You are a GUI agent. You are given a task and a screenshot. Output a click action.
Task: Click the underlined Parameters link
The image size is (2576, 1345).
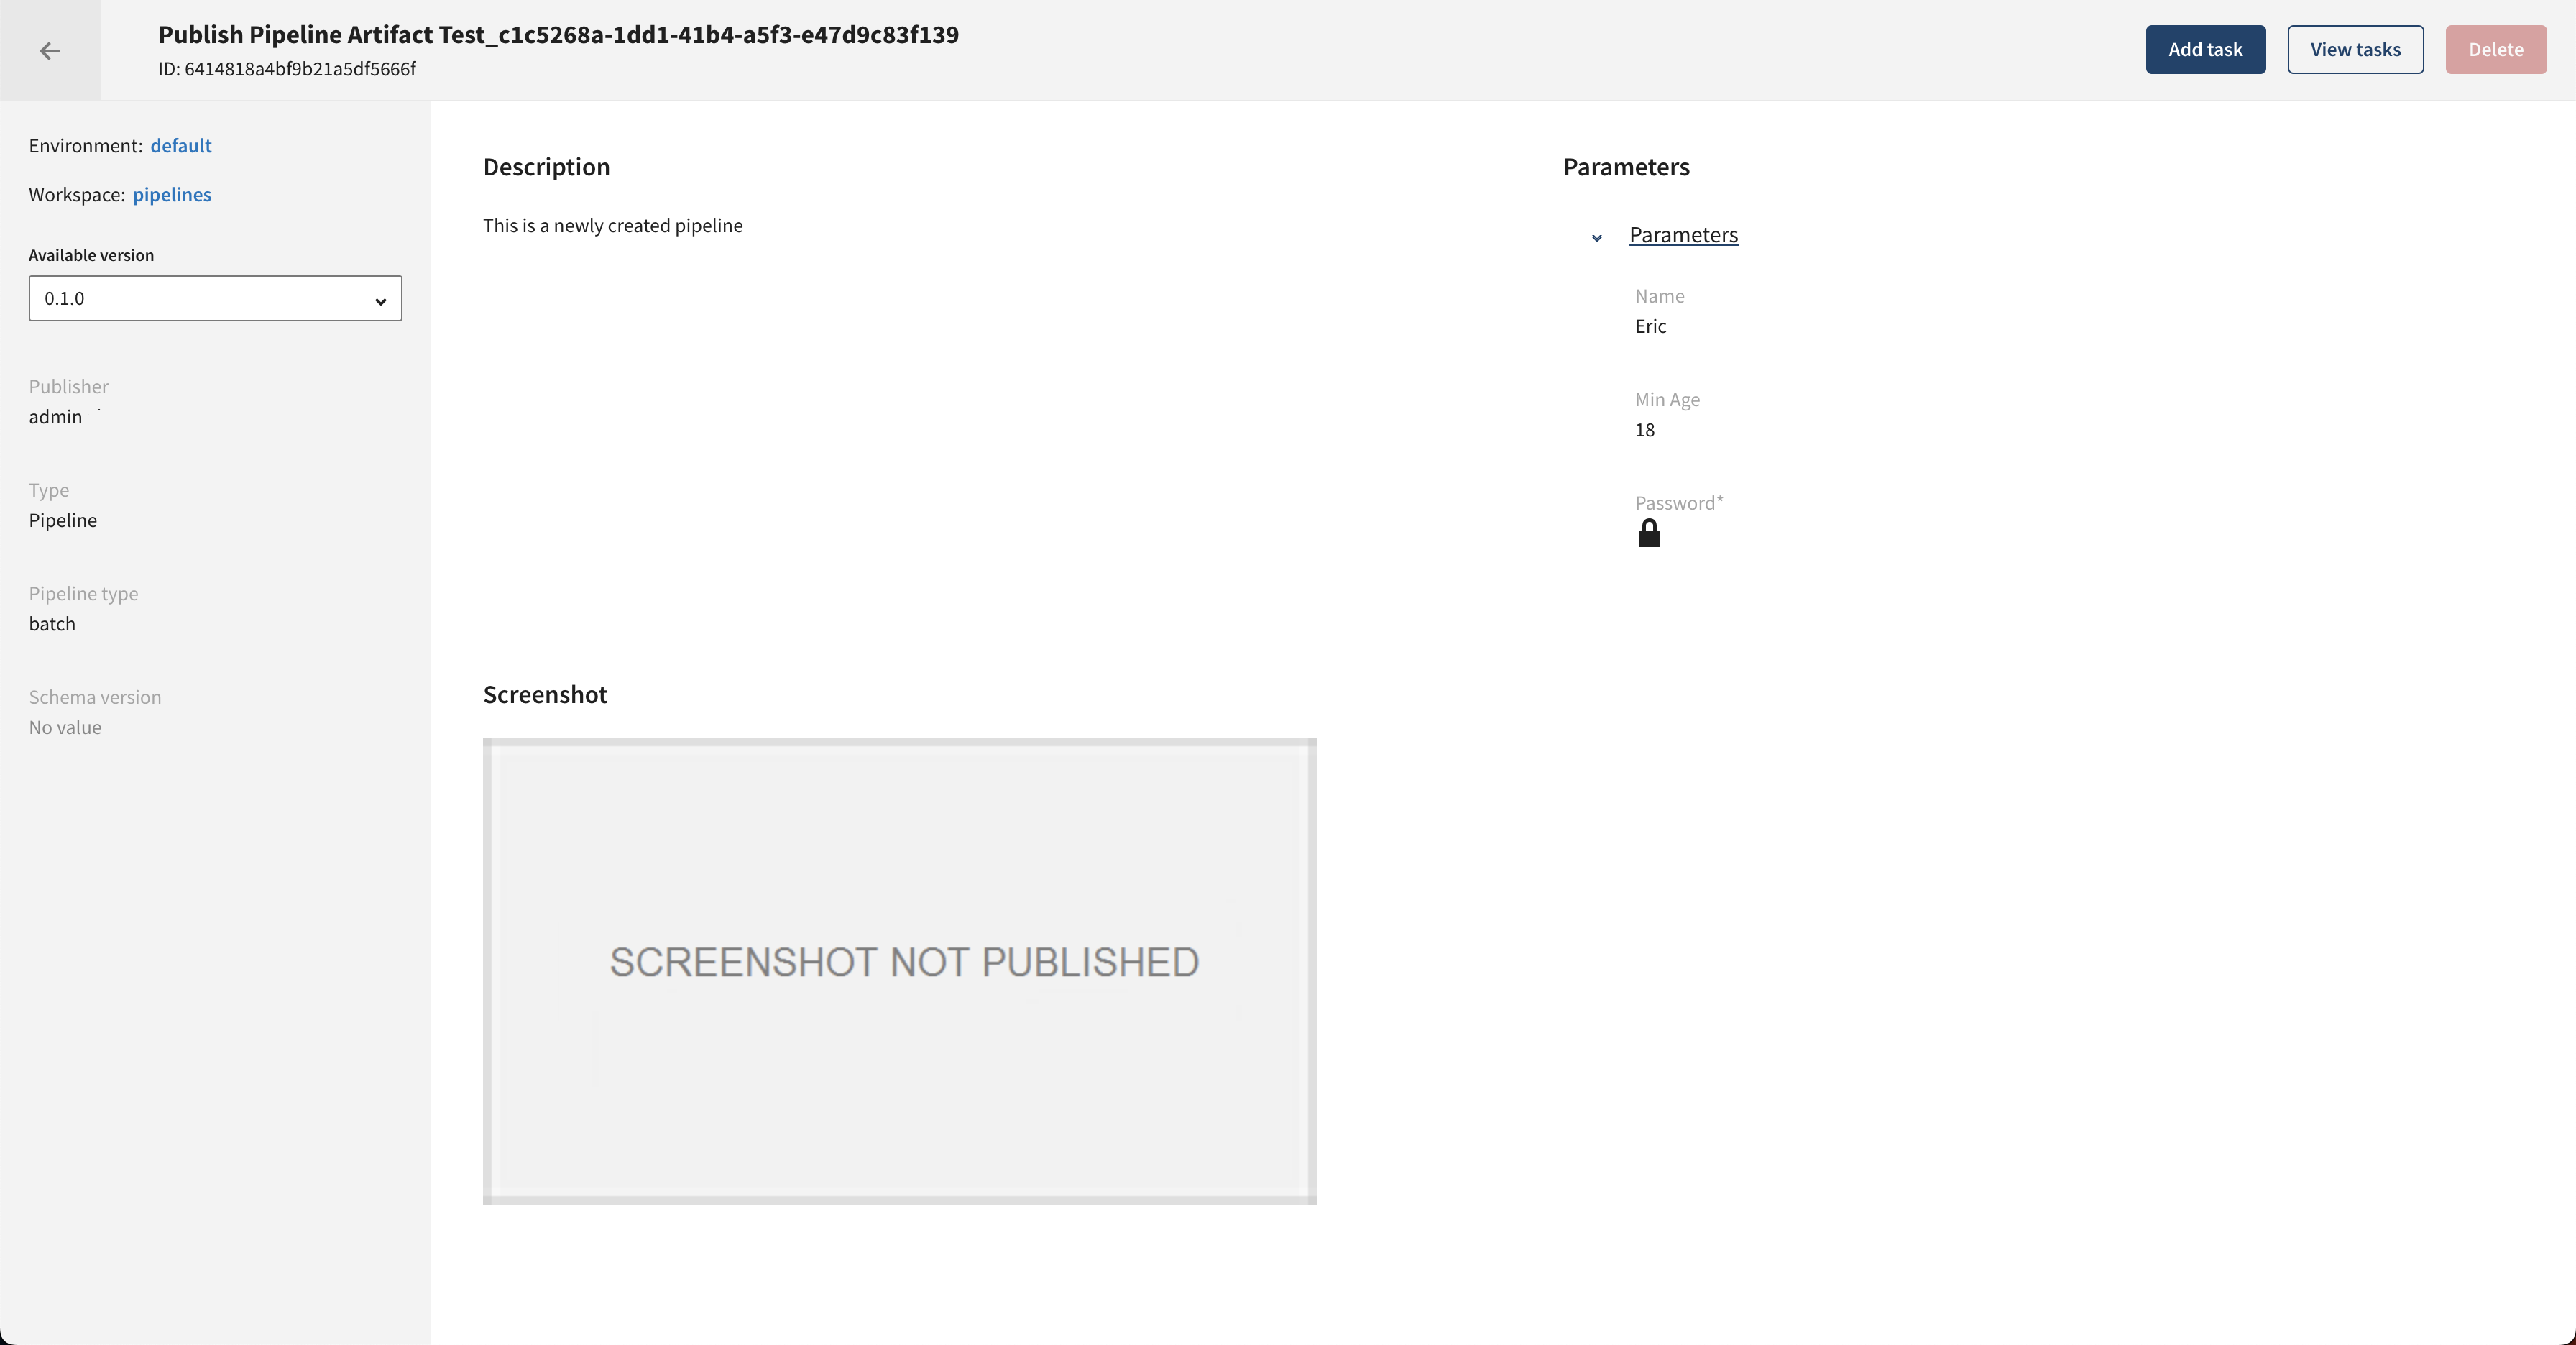[x=1683, y=235]
